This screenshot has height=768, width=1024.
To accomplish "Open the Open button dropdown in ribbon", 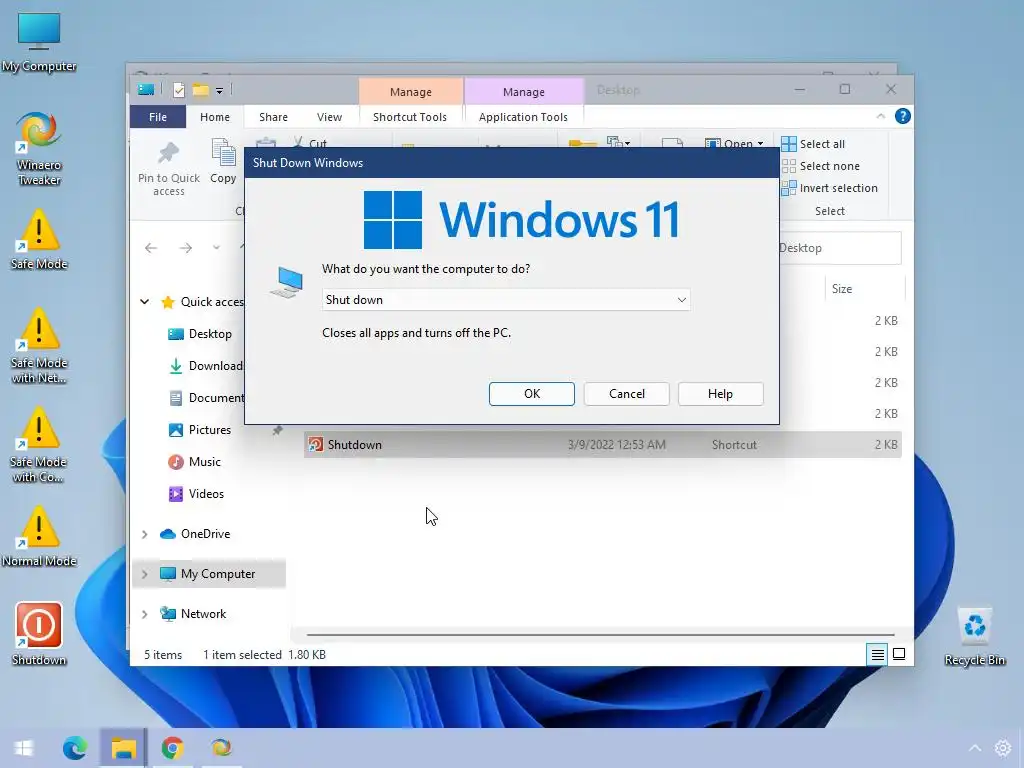I will coord(760,144).
